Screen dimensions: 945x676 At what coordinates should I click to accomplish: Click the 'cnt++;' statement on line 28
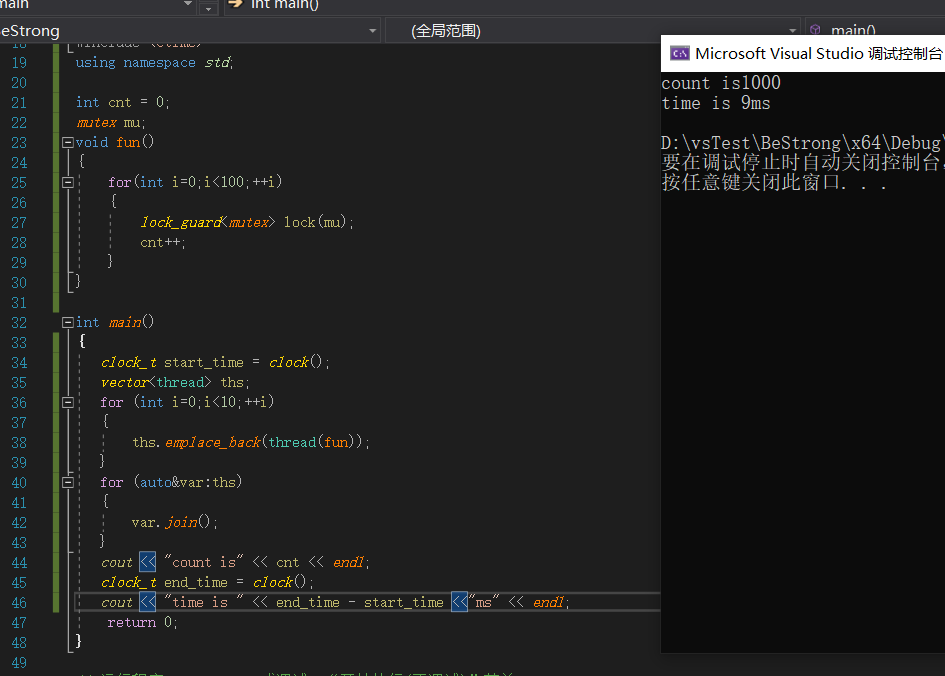tap(163, 243)
